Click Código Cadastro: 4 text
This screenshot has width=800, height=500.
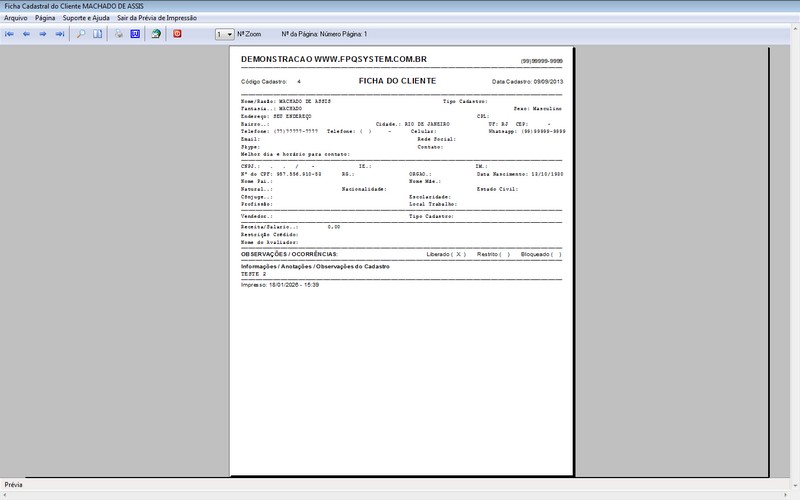click(x=270, y=82)
